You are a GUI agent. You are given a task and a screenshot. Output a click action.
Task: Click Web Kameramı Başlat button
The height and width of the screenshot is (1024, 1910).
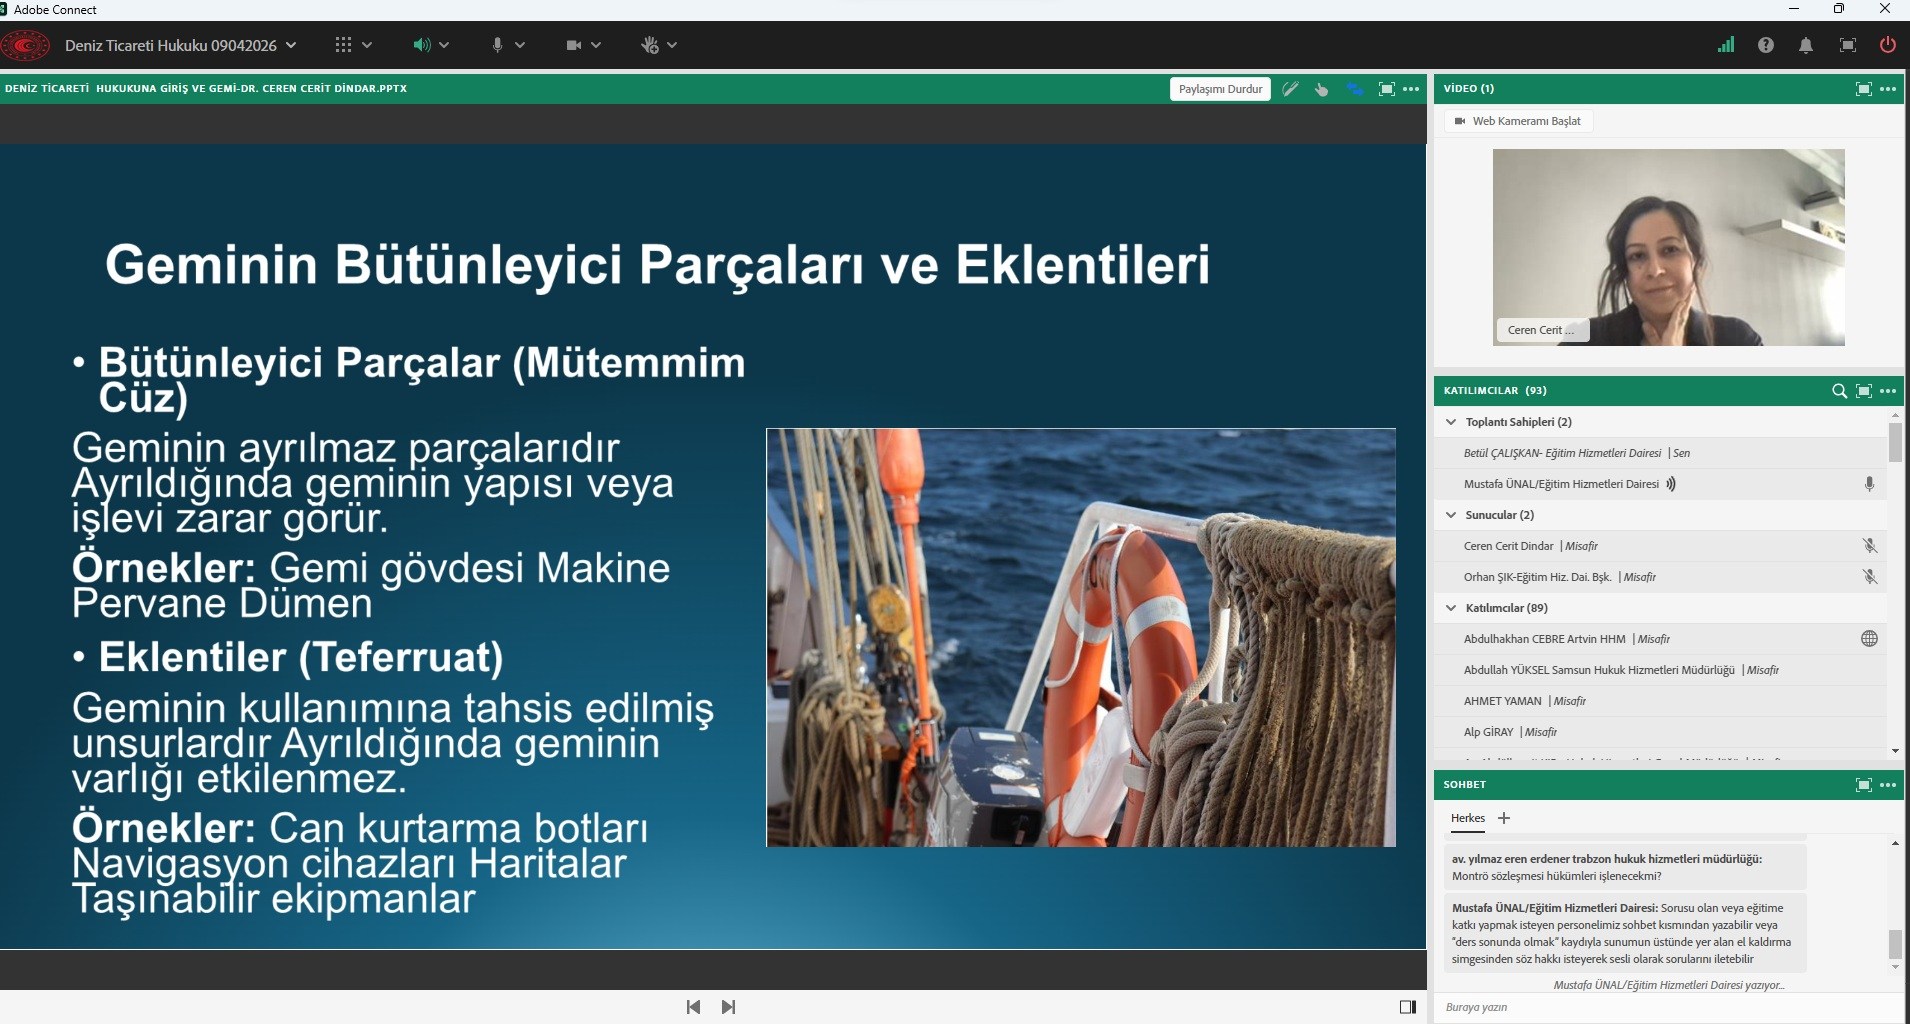[x=1518, y=121]
